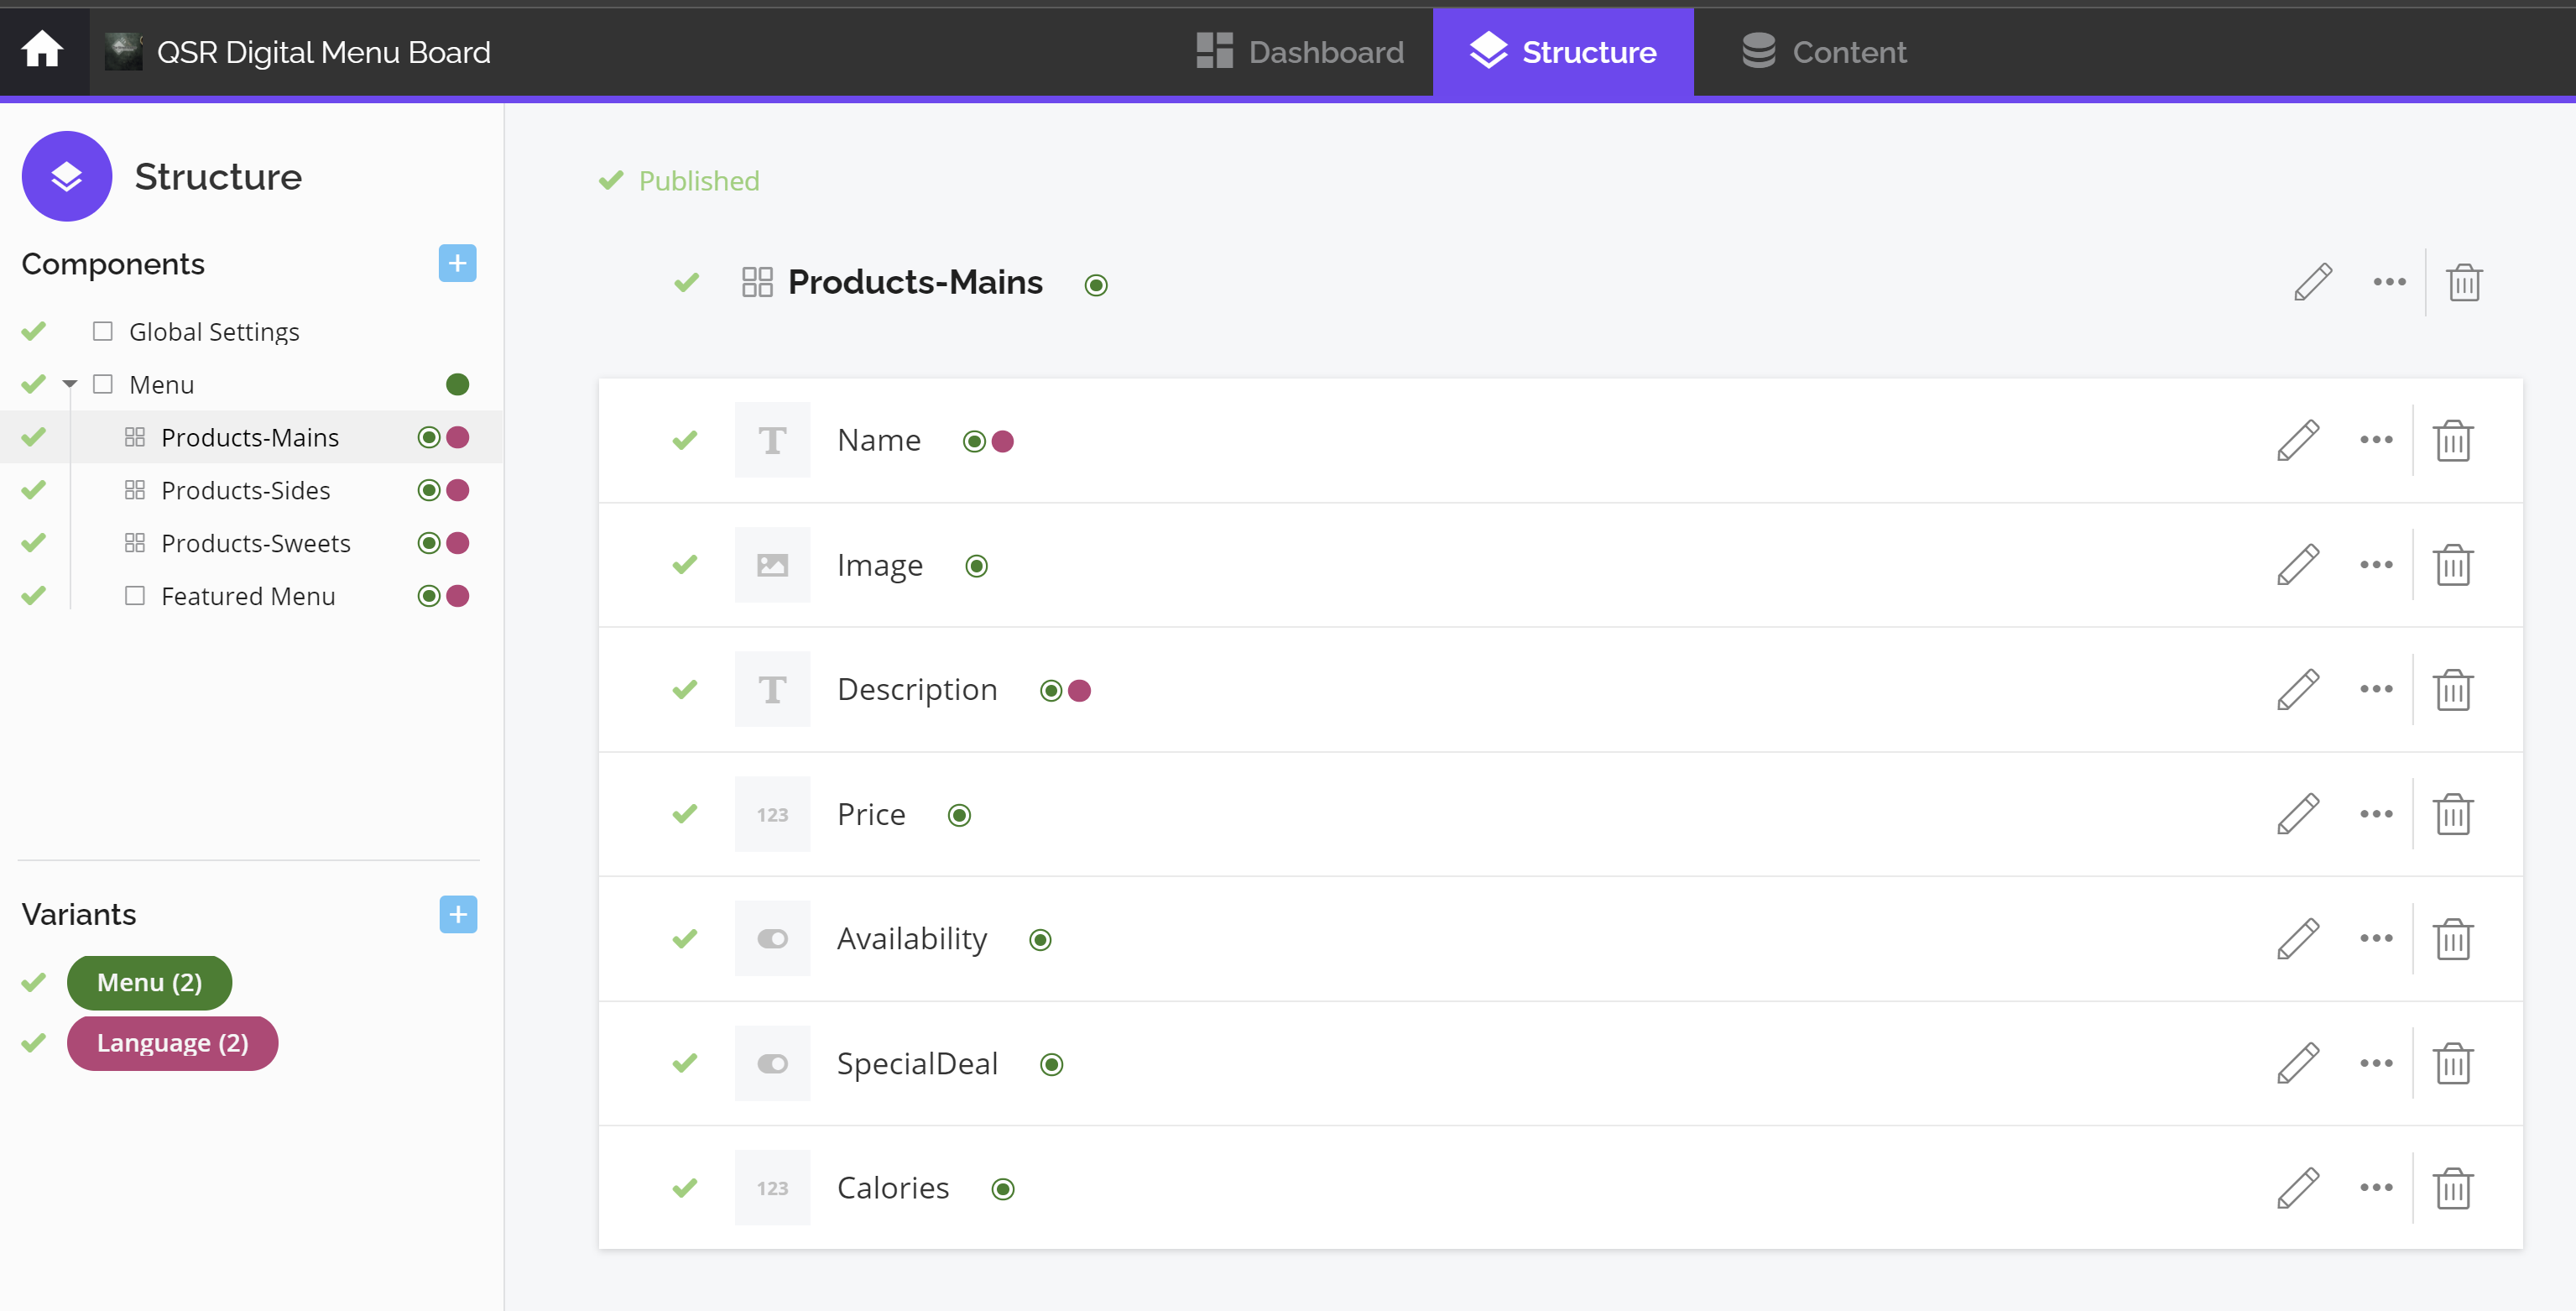
Task: Select the Language (2) variant pill
Action: click(x=172, y=1043)
